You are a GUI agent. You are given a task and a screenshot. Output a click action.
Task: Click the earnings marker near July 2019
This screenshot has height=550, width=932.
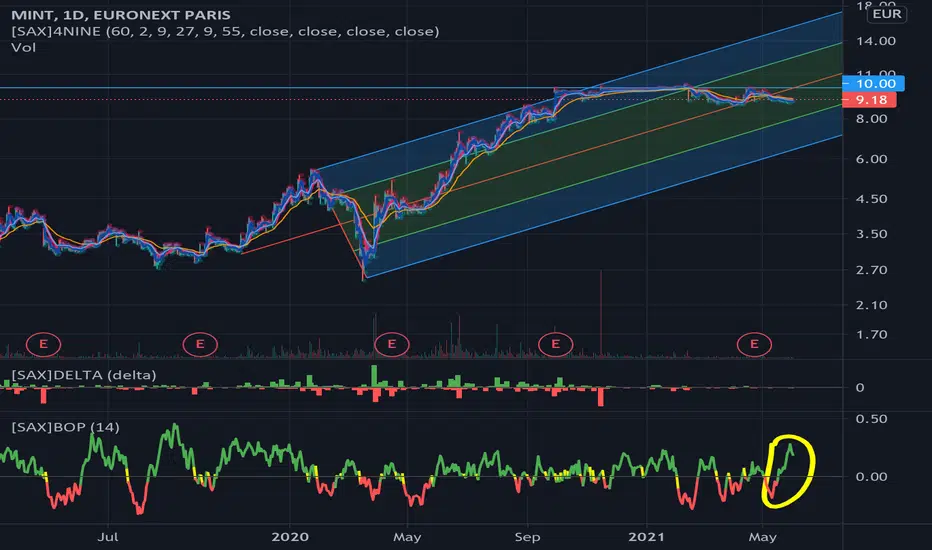(43, 344)
